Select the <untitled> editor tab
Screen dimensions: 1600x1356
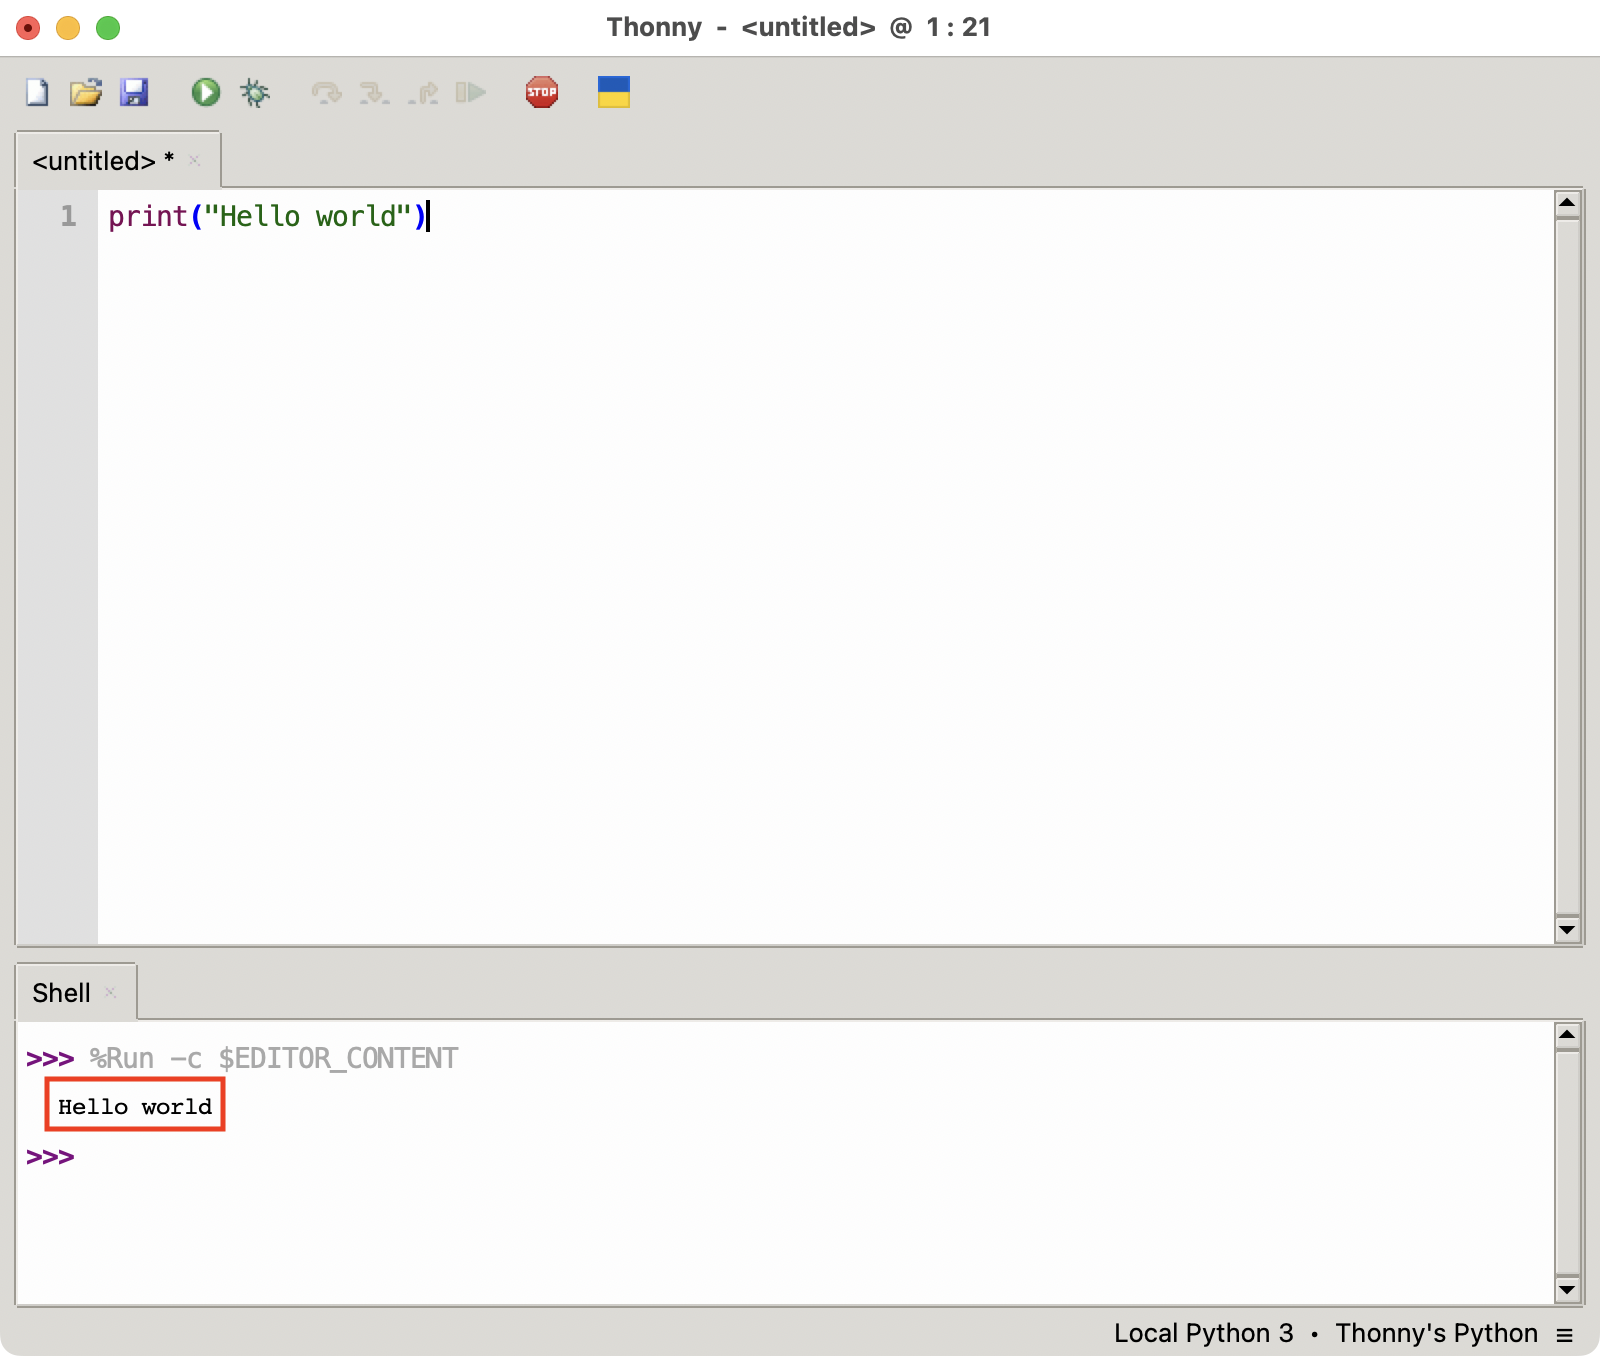(x=94, y=161)
